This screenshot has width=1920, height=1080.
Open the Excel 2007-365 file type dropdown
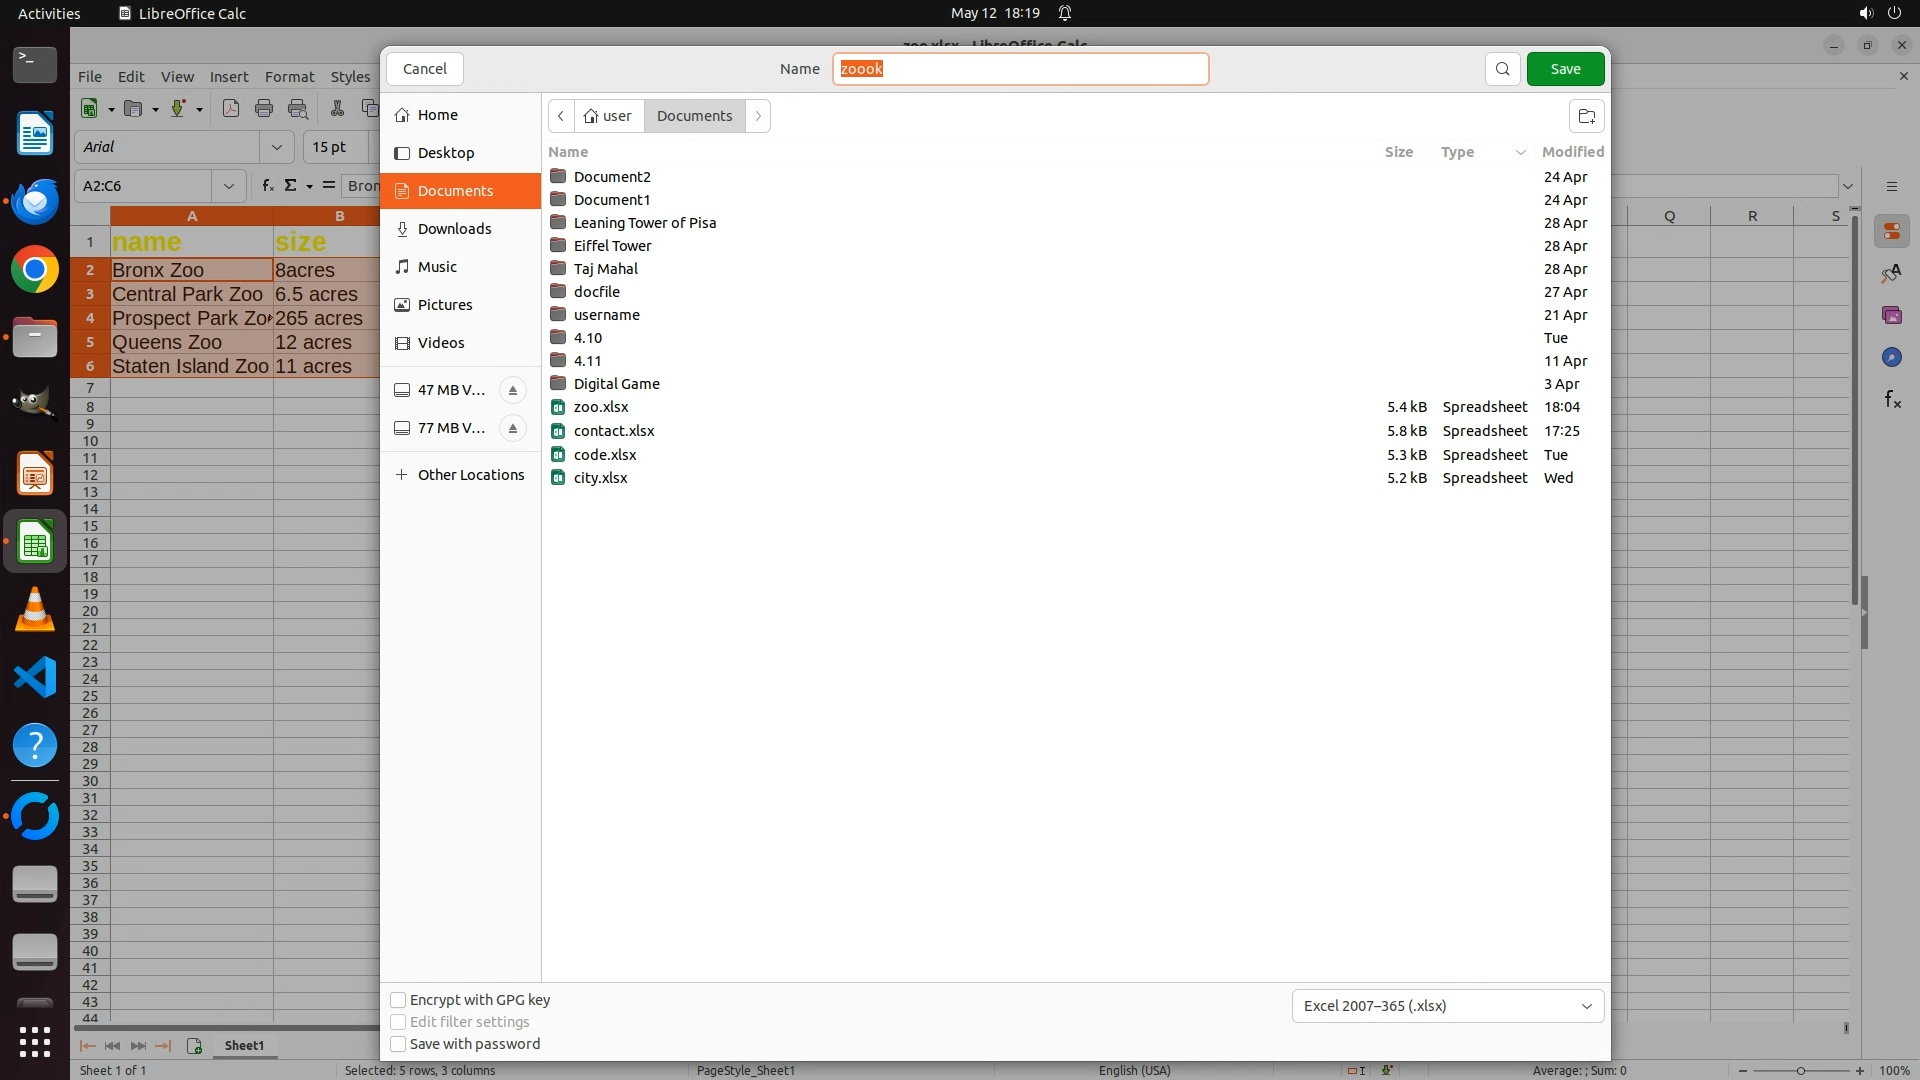1447,1006
